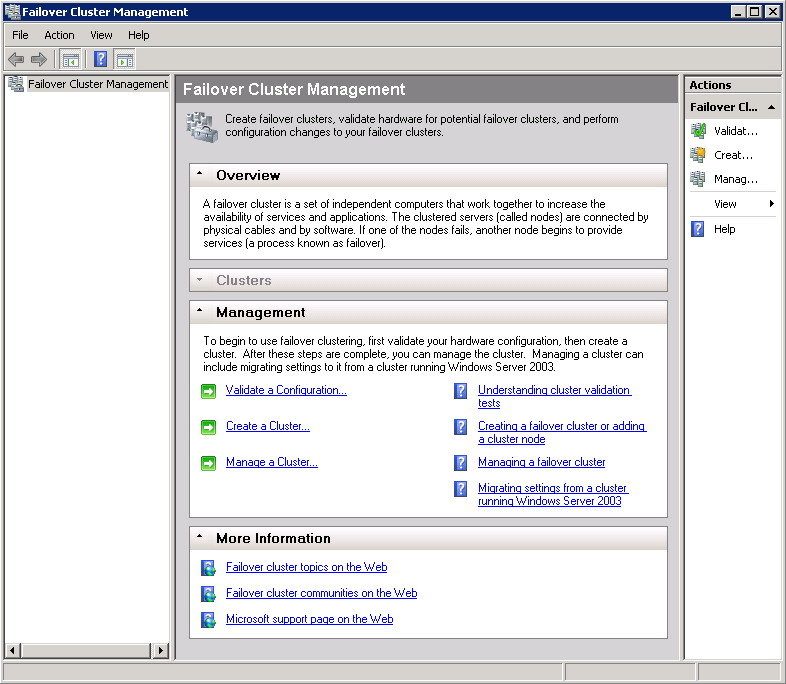Click the green arrow icon beside Create a Cluster
This screenshot has height=684, width=786.
point(208,427)
